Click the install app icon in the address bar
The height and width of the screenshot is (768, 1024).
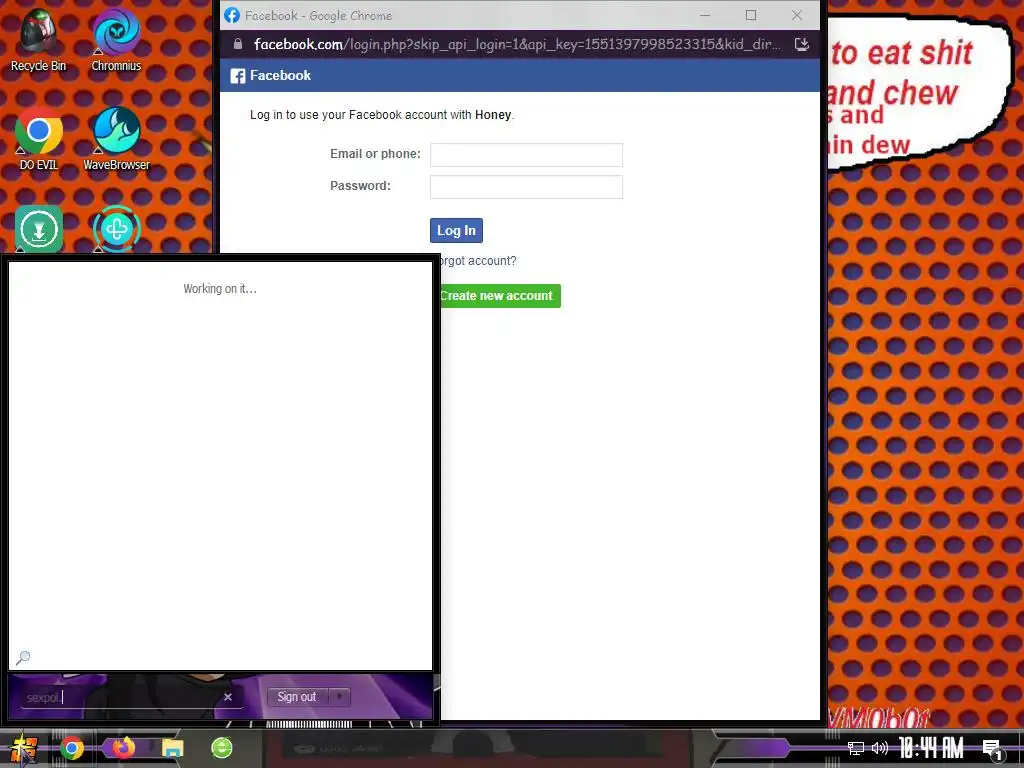[x=801, y=44]
